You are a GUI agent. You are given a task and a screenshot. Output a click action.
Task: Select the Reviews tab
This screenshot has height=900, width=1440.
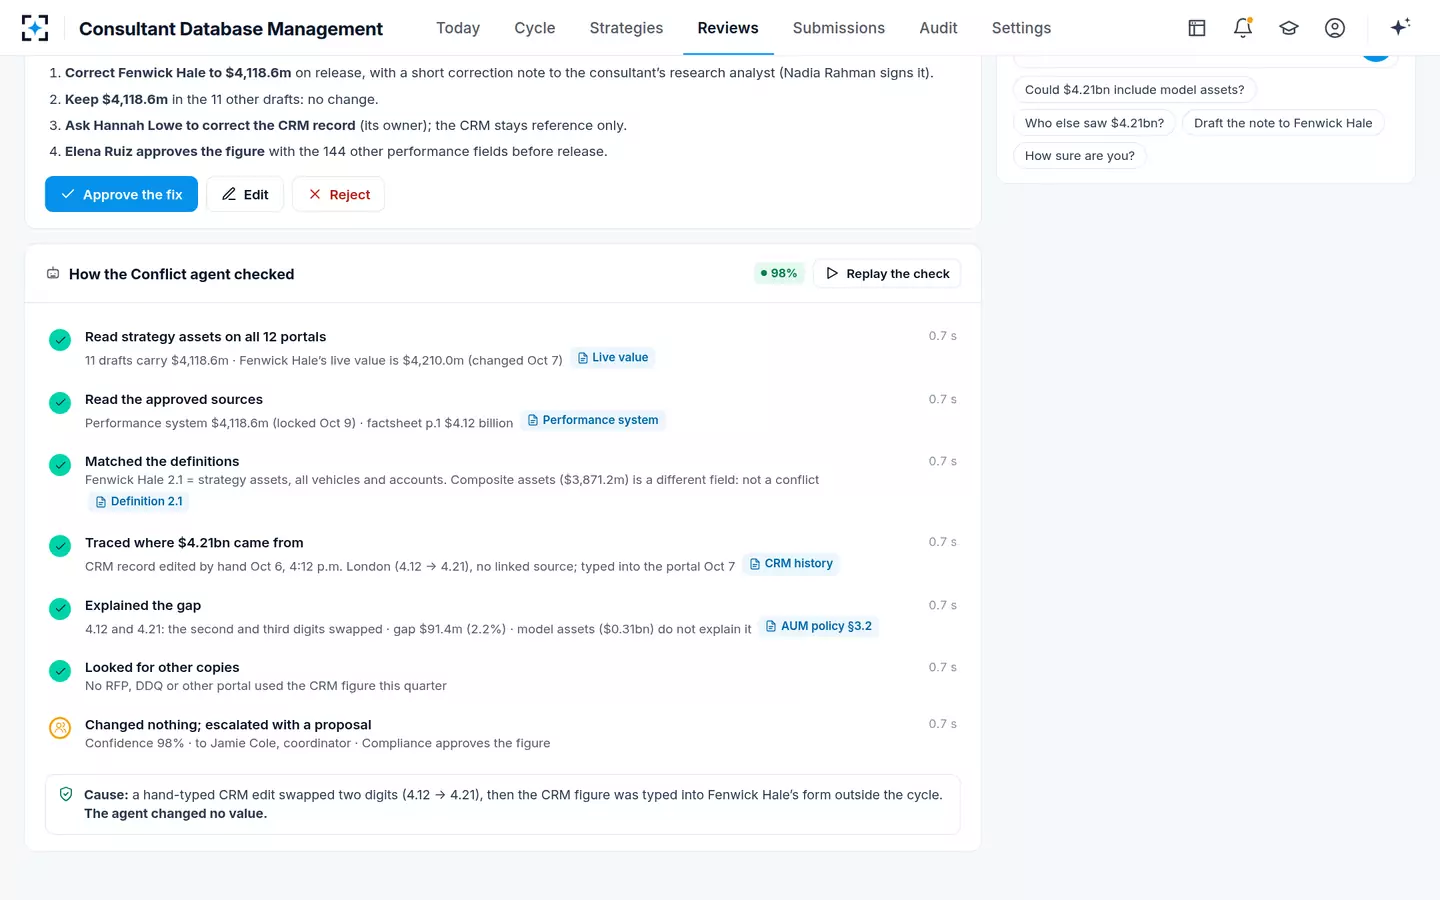click(728, 28)
